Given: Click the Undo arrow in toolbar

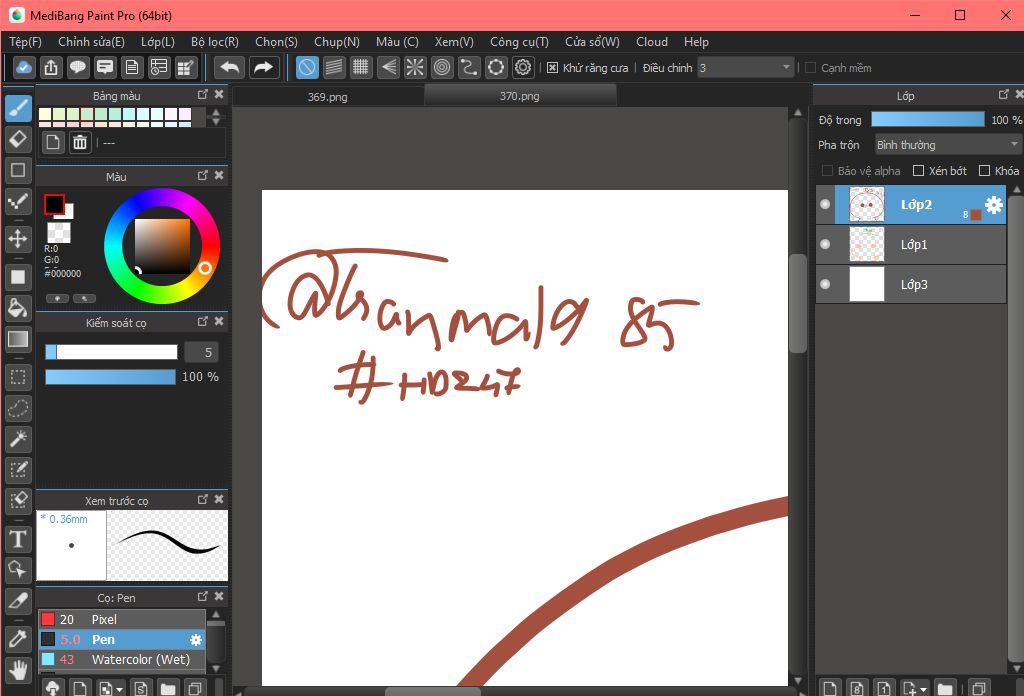Looking at the screenshot, I should point(229,67).
